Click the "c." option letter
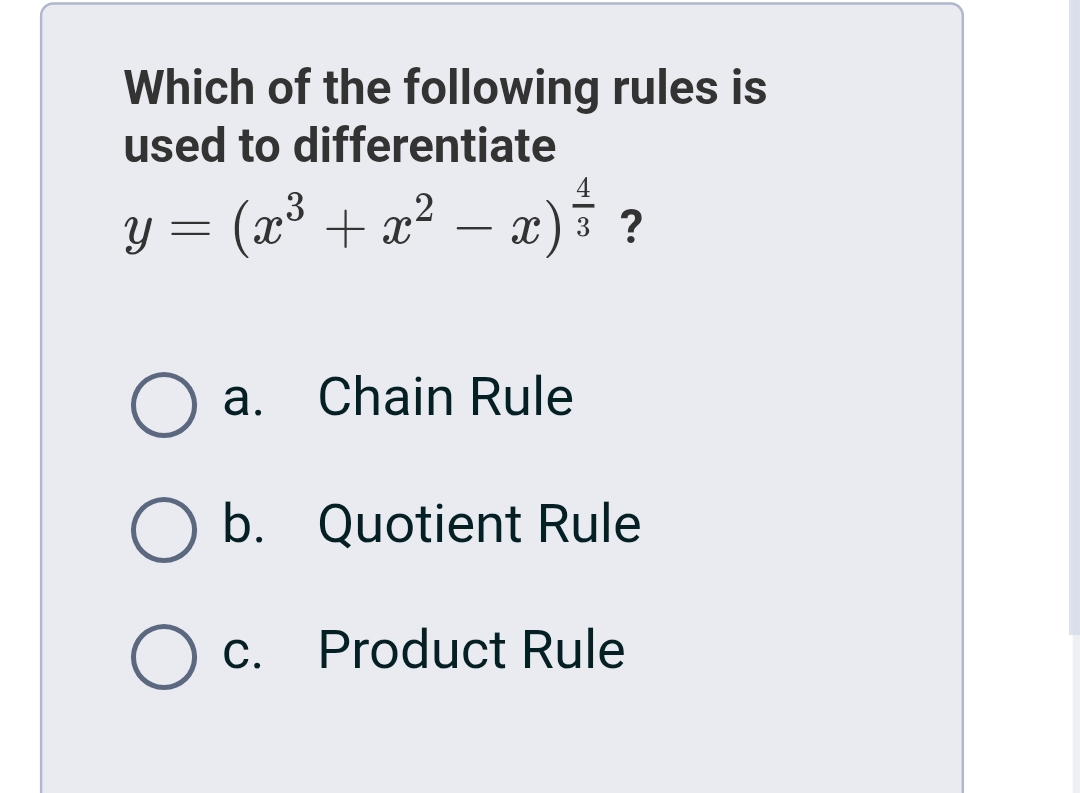This screenshot has width=1080, height=793. coord(243,649)
